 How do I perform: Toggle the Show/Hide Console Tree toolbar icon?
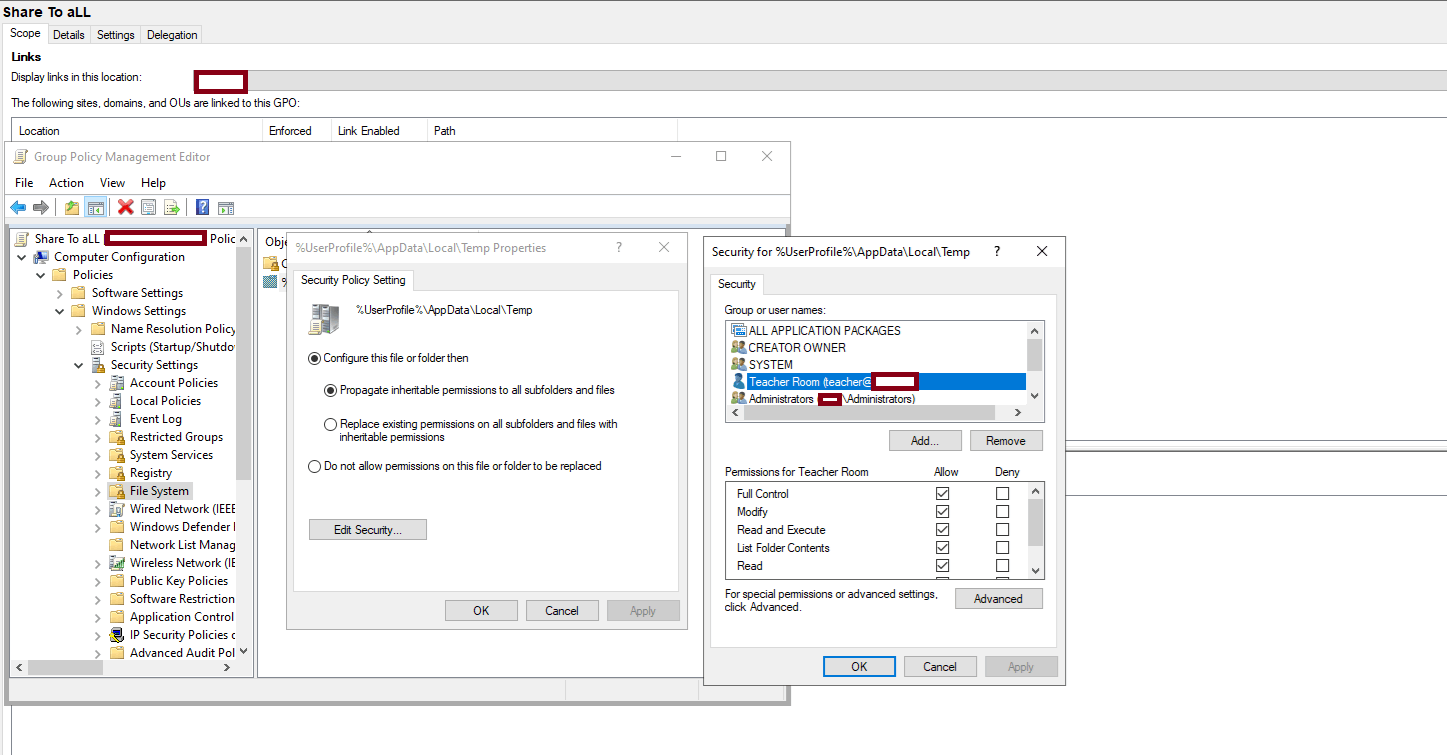click(x=95, y=207)
